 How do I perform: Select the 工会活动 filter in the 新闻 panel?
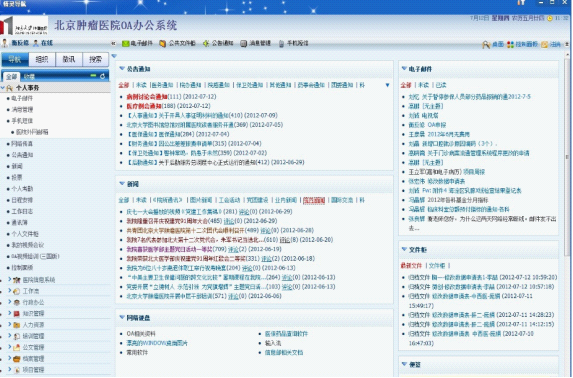(229, 200)
